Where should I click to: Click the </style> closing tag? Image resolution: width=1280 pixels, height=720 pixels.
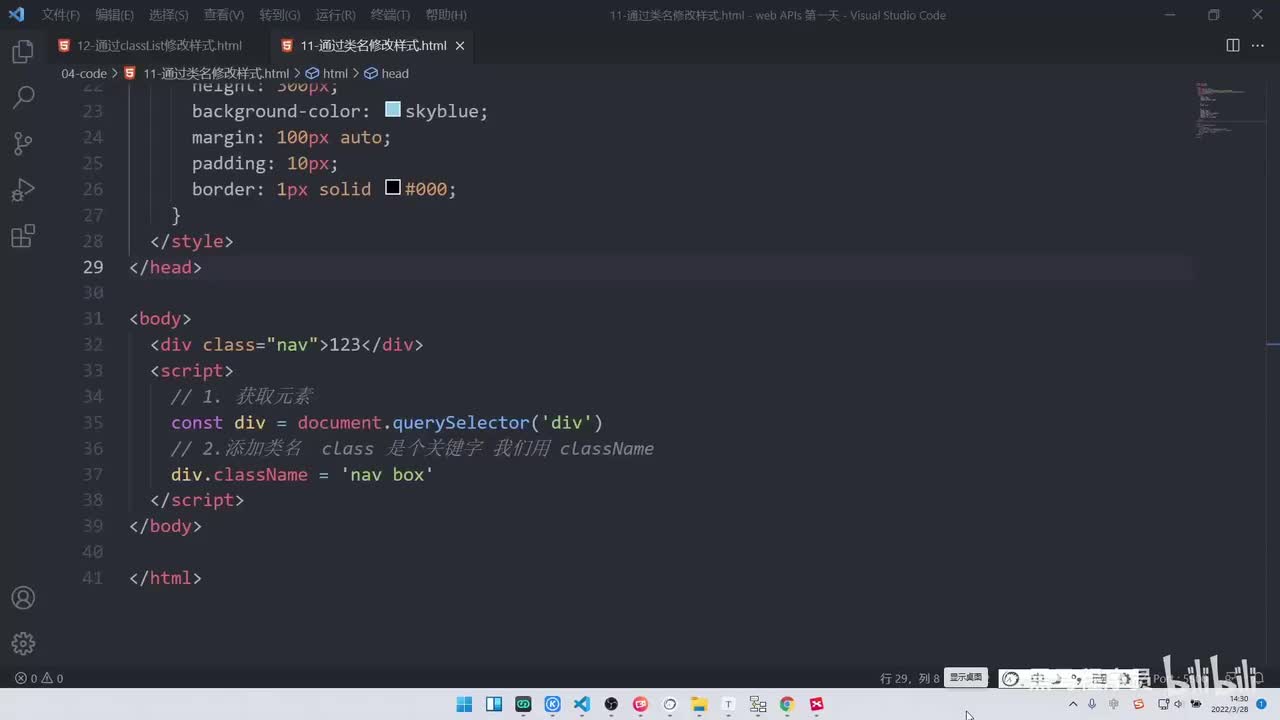pyautogui.click(x=191, y=241)
